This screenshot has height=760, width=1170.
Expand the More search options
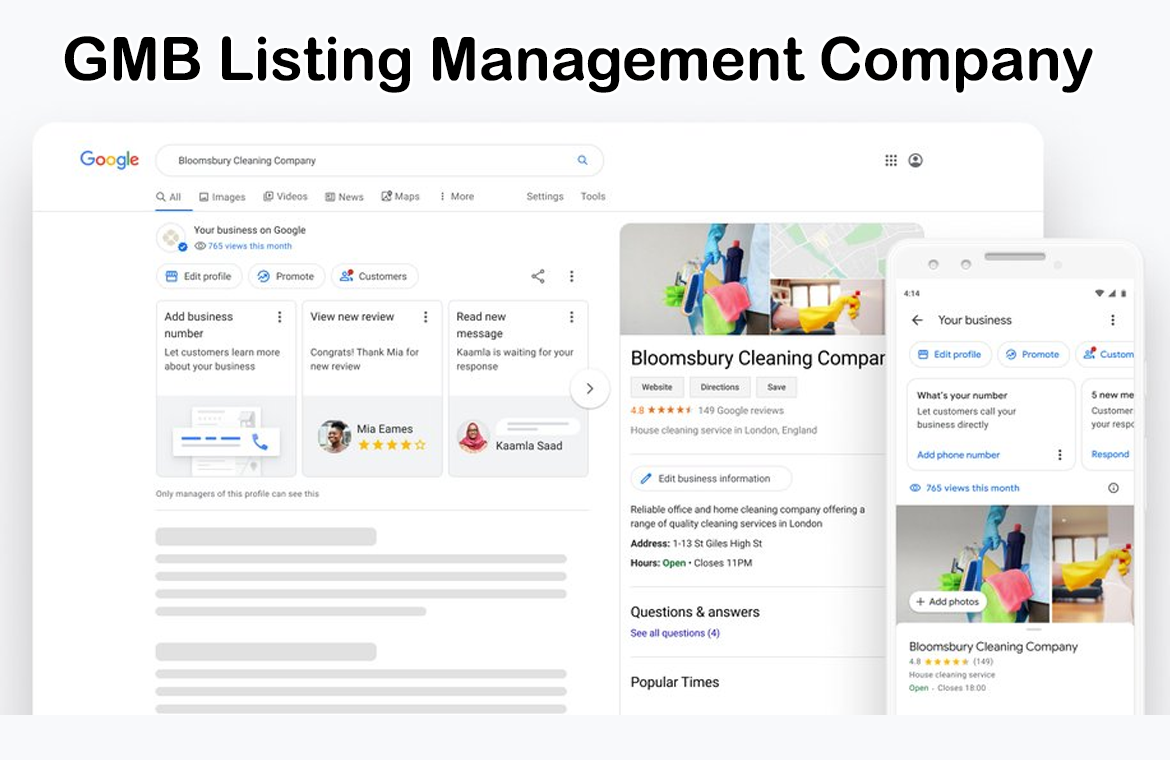click(457, 196)
